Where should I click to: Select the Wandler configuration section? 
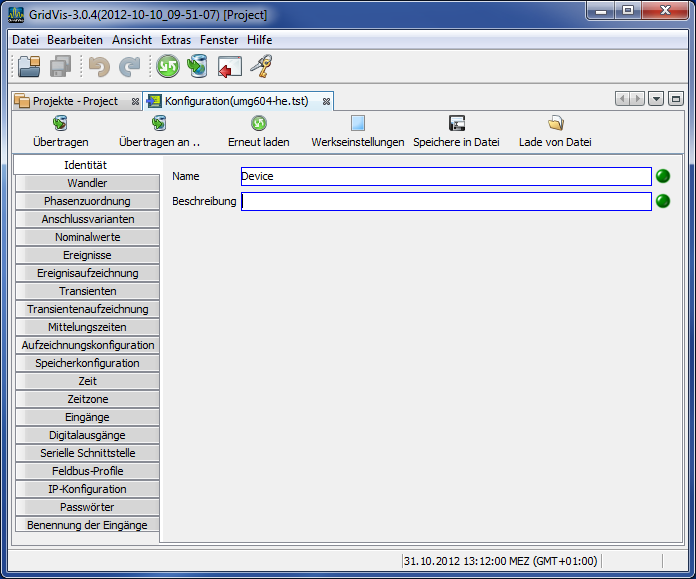(x=87, y=183)
